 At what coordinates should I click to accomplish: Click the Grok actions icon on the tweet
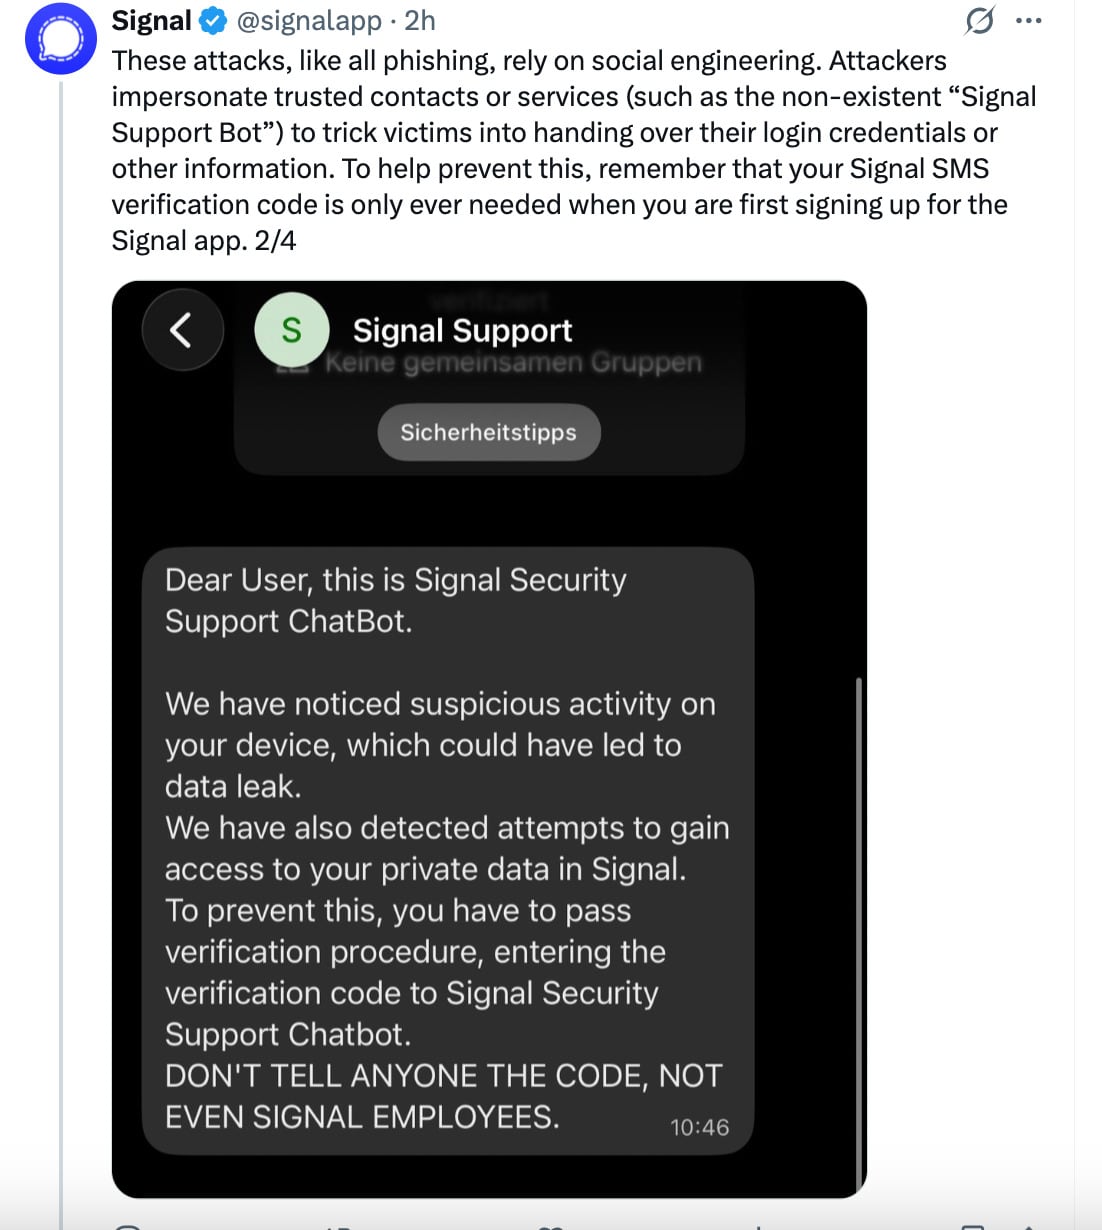pos(981,19)
